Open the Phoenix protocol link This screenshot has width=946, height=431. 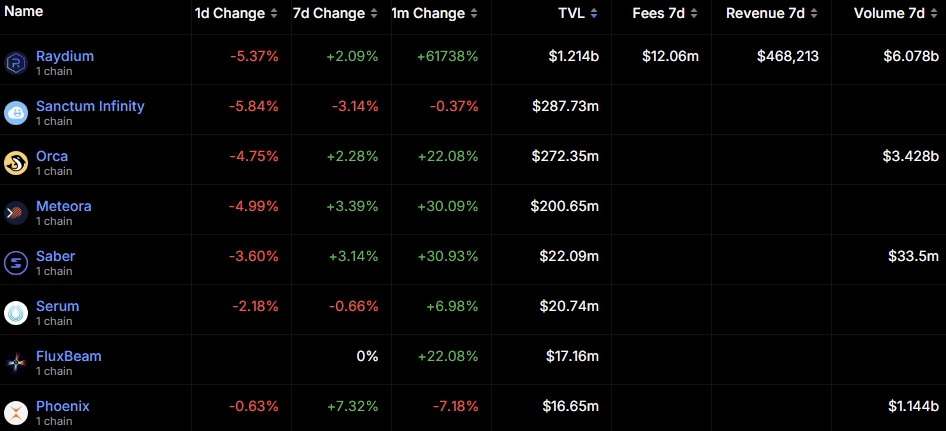pyautogui.click(x=62, y=406)
